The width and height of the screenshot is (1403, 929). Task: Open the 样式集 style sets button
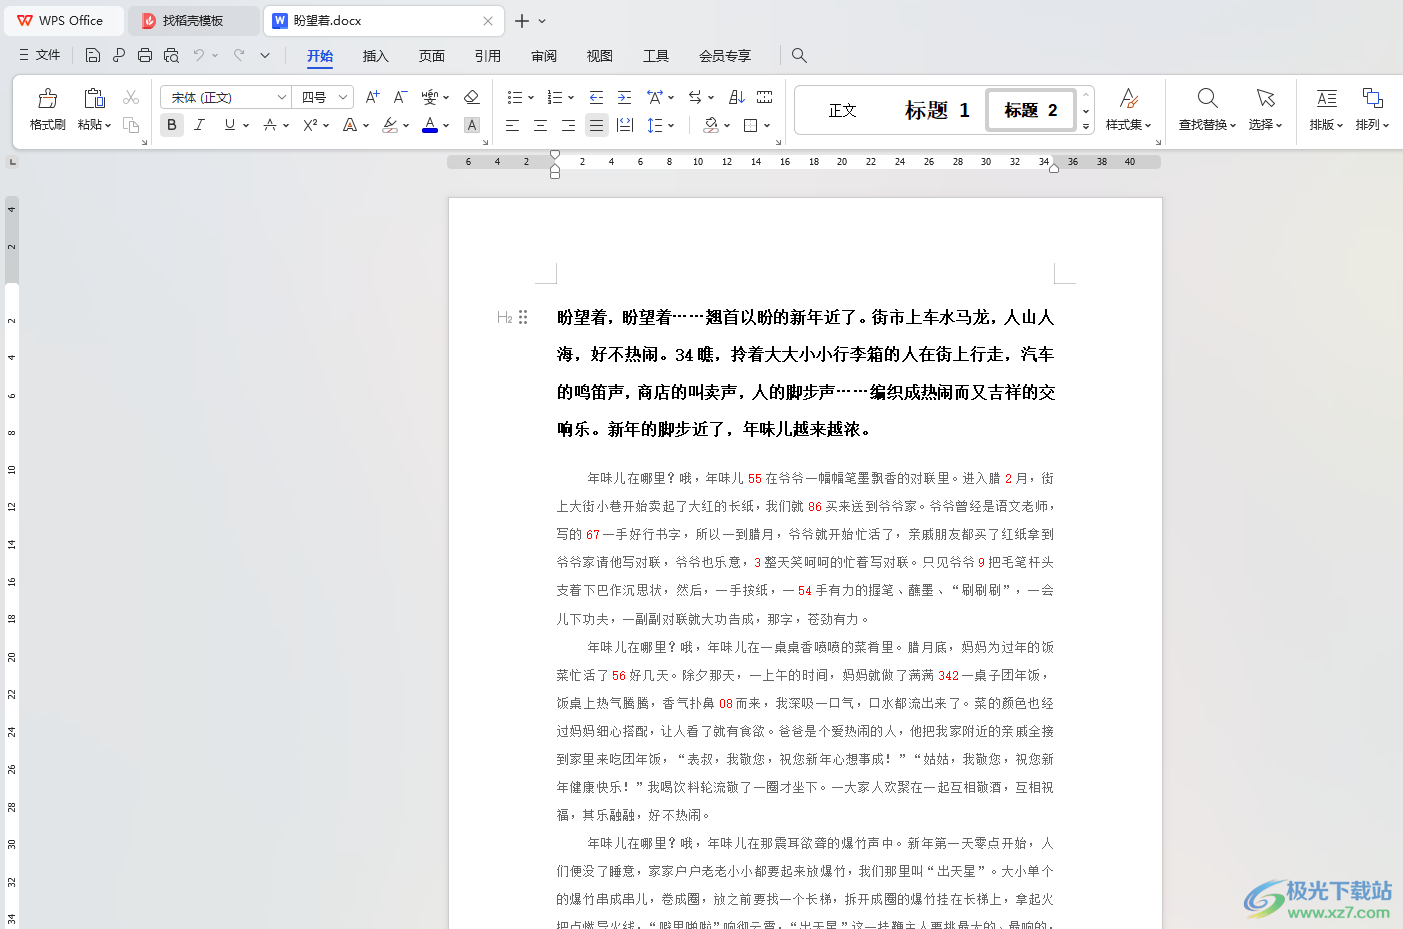(x=1129, y=110)
